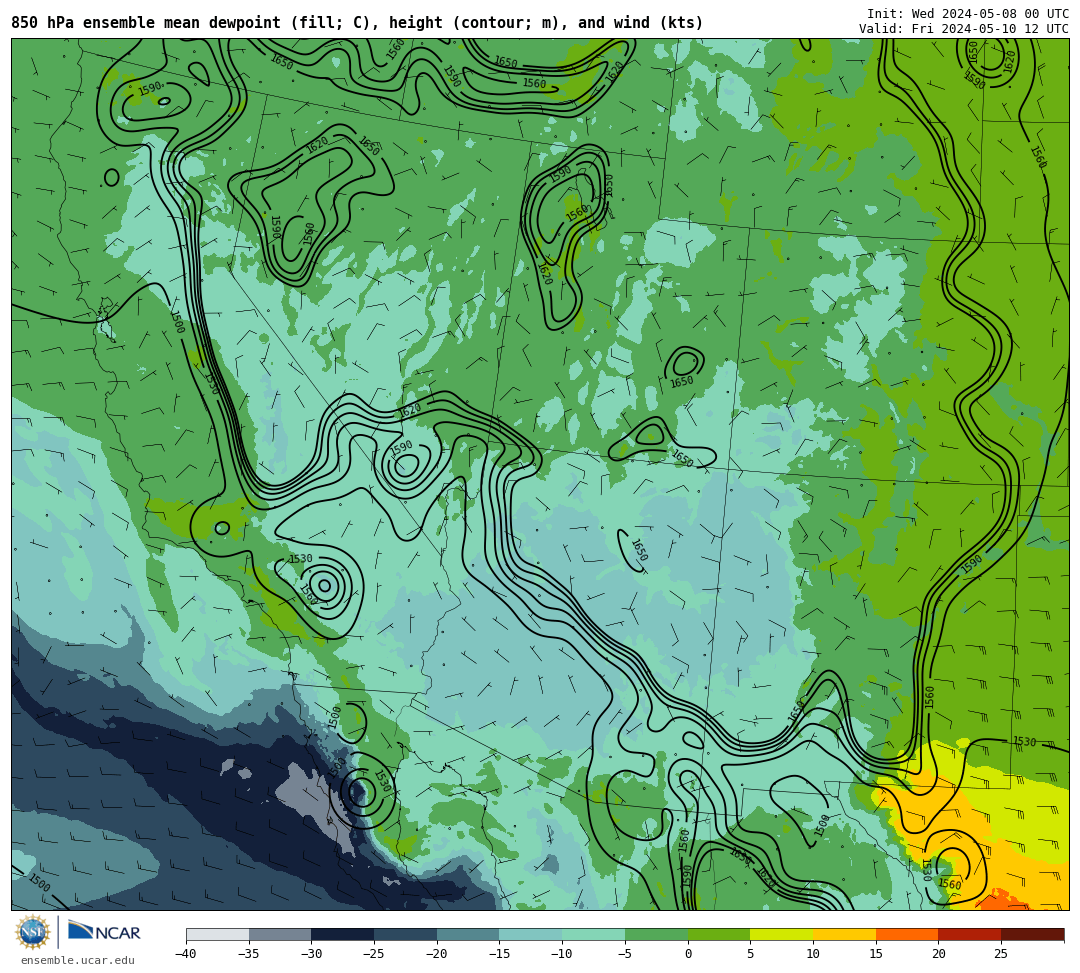Click the colorbar tick label -15

[499, 954]
